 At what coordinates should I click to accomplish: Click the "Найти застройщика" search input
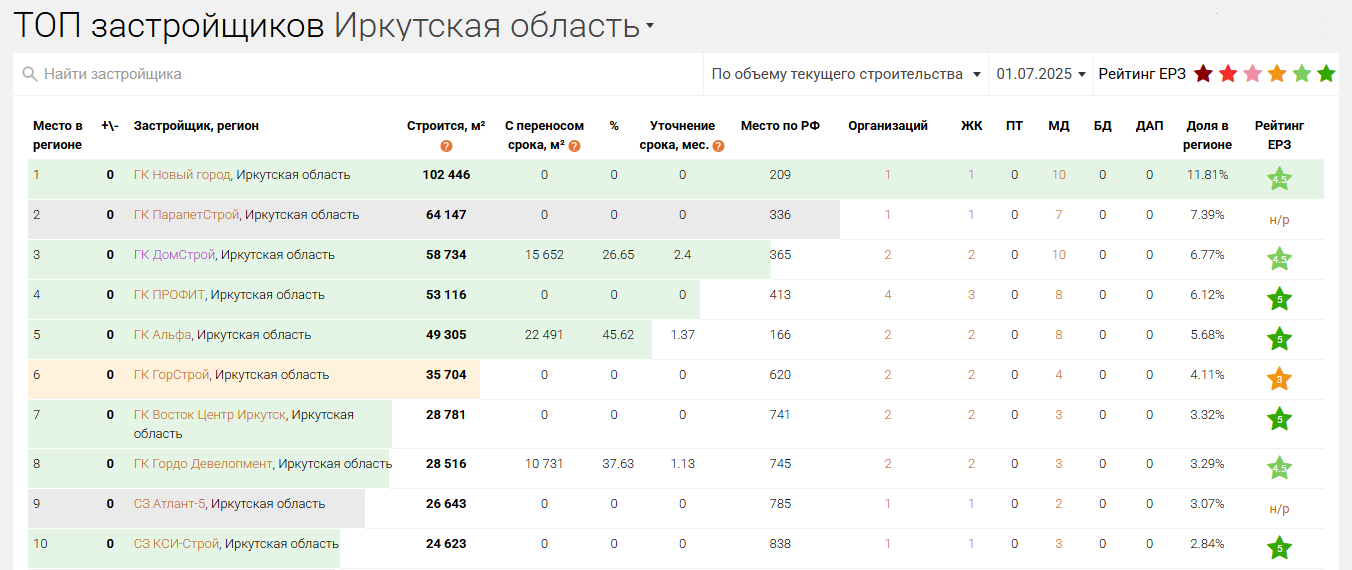pos(360,74)
